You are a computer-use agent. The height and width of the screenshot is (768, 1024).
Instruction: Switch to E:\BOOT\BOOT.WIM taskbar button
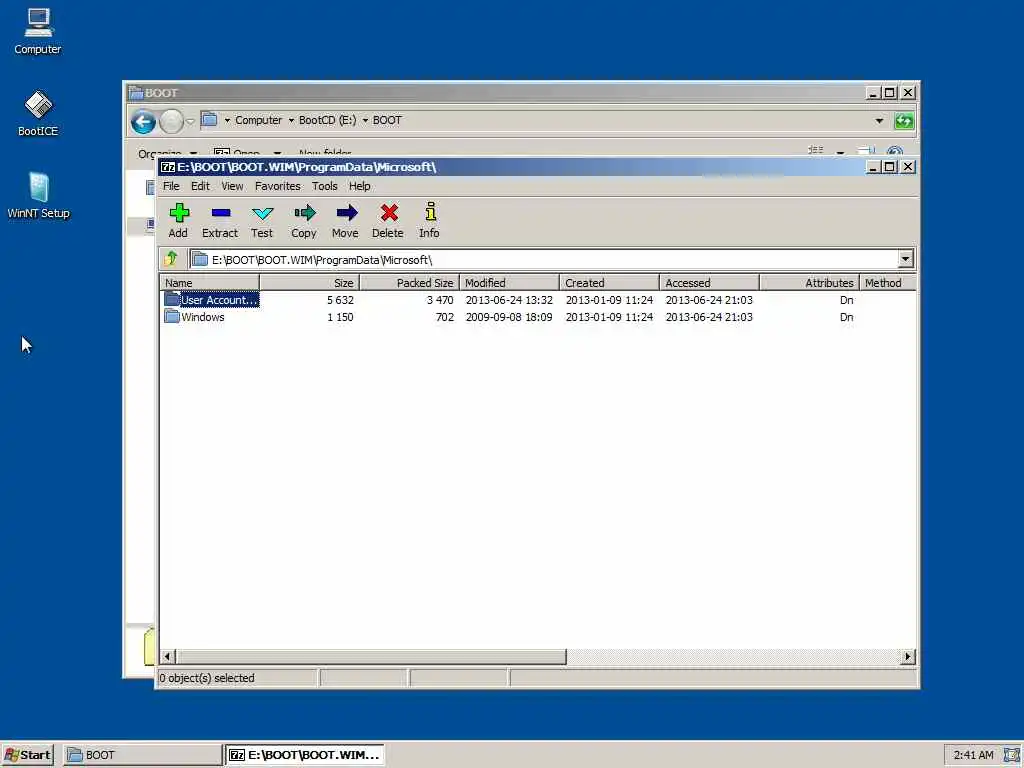point(305,755)
